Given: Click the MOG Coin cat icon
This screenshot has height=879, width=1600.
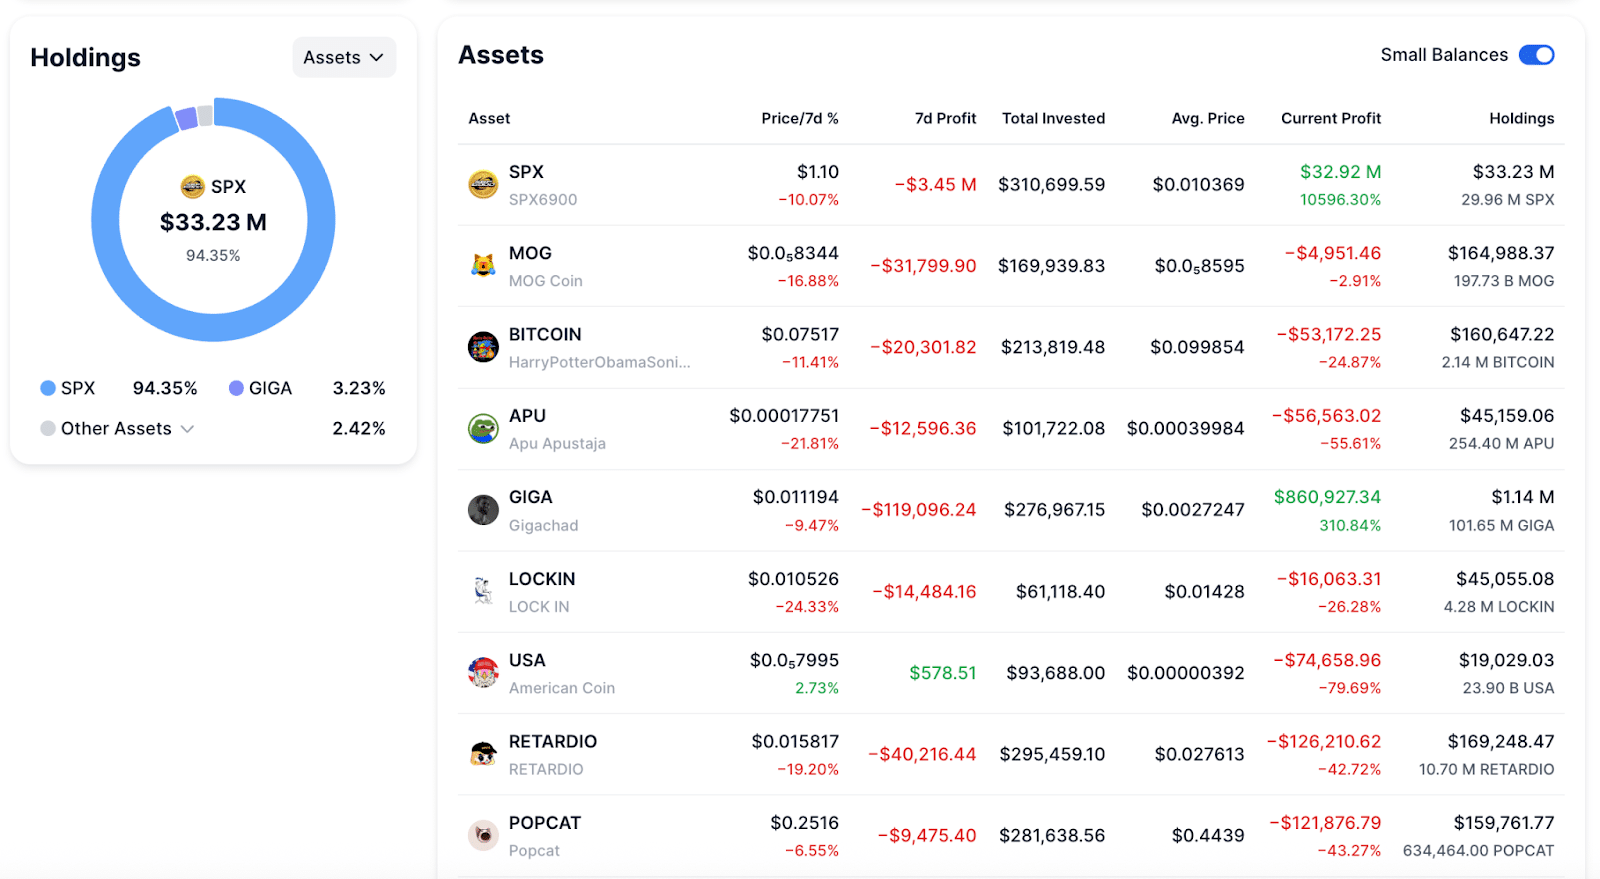Looking at the screenshot, I should pos(483,266).
